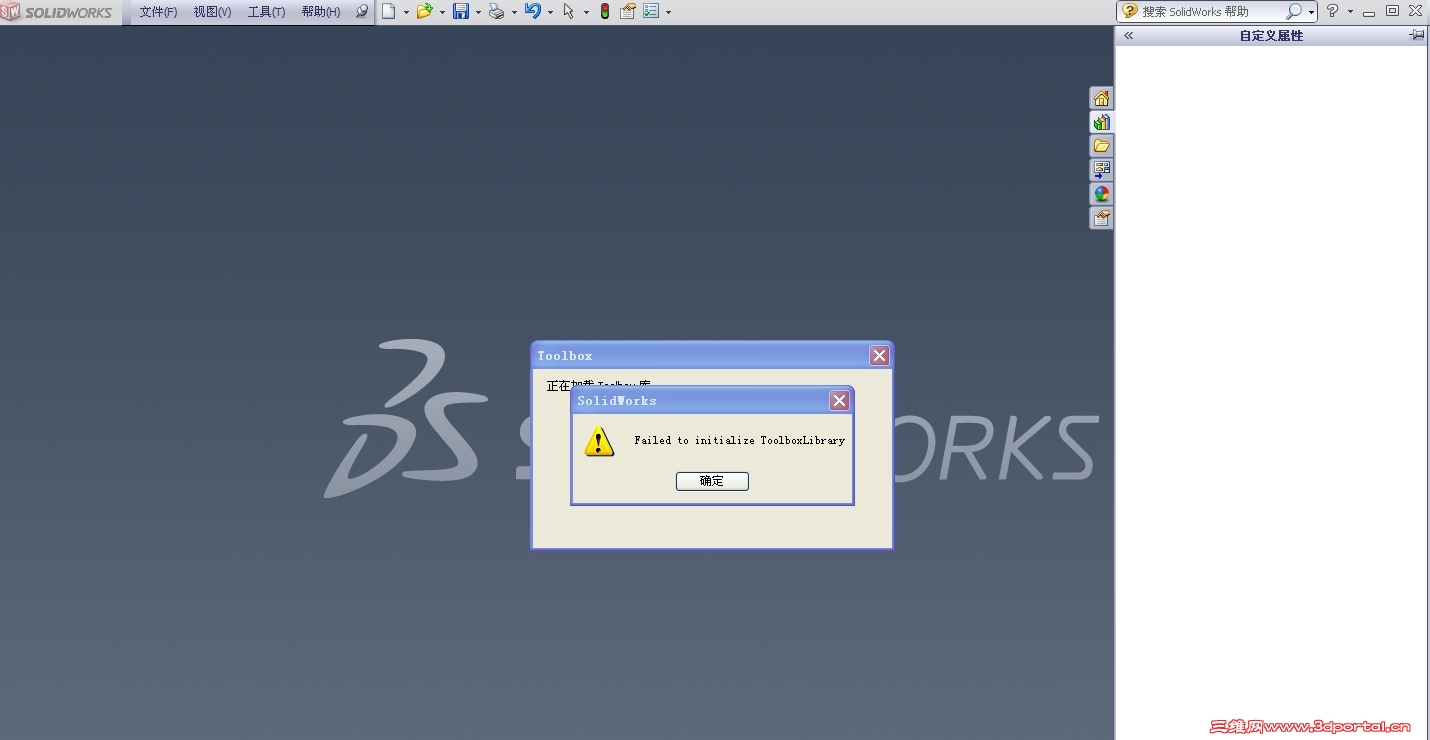Screen dimensions: 1430x740
Task: Click the magnifying glass search icon
Action: [x=1294, y=12]
